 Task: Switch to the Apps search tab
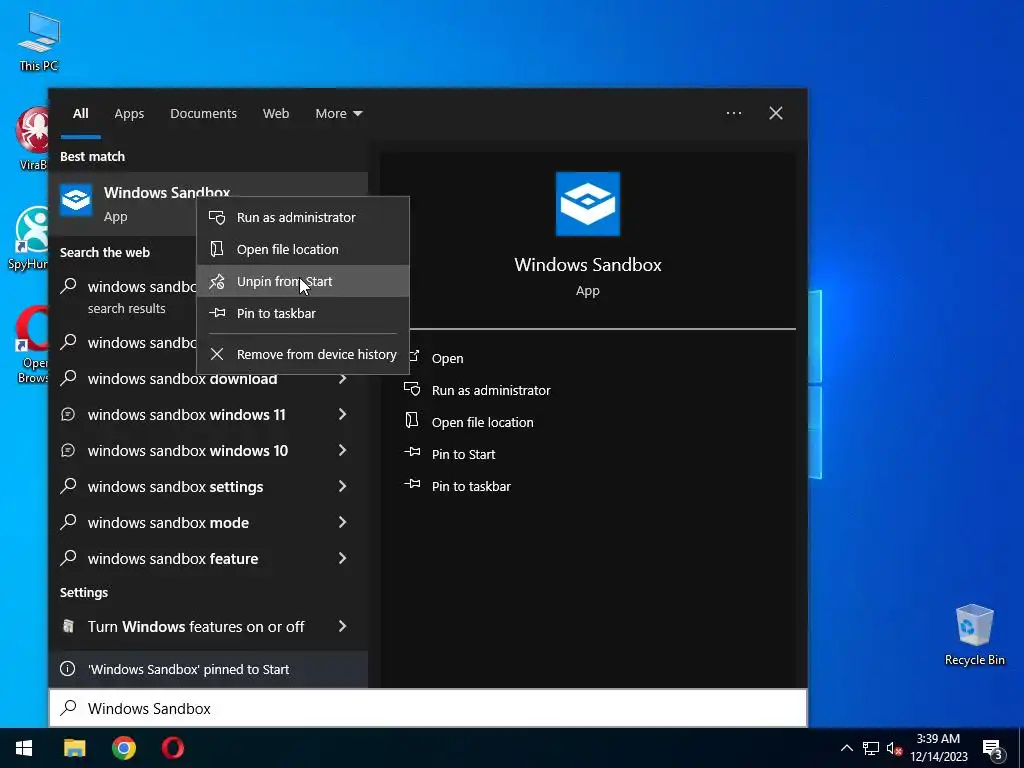(x=129, y=114)
